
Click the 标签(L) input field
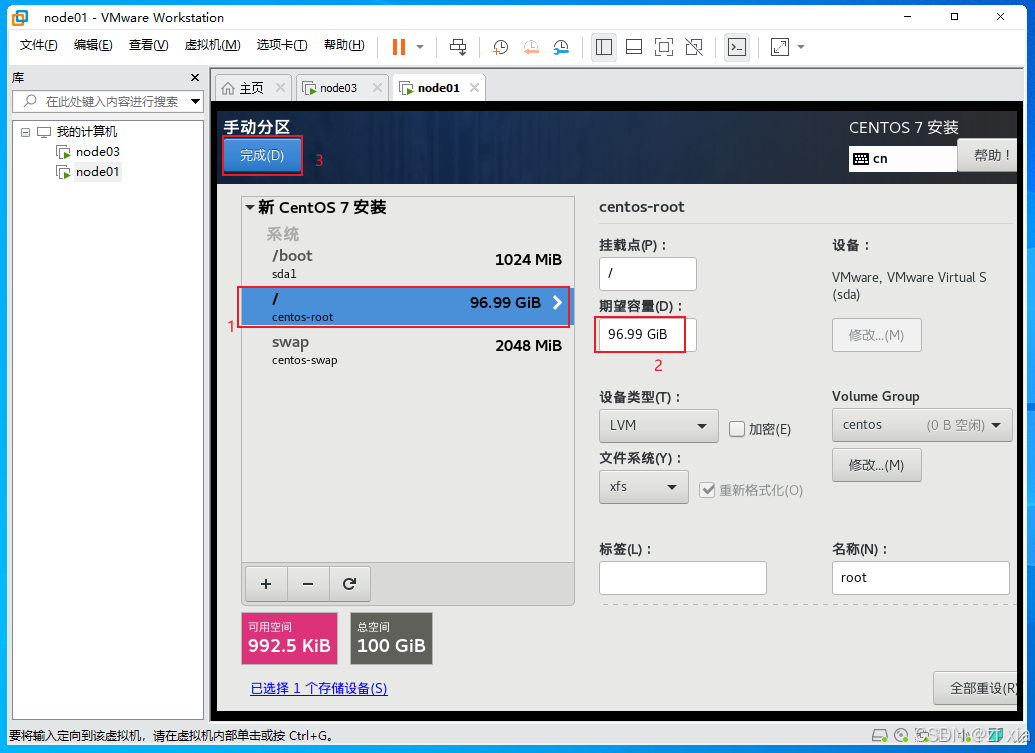click(683, 578)
